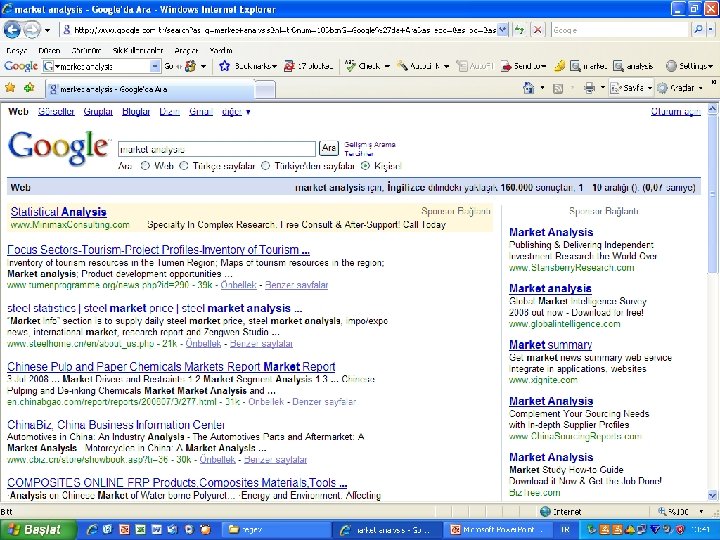Refresh the page using the green arrows icon

pos(519,30)
